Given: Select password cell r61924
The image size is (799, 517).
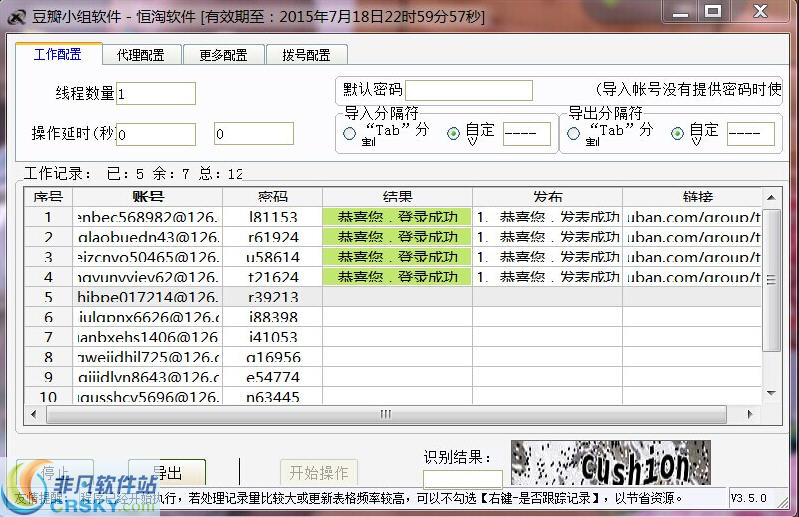Looking at the screenshot, I should [273, 237].
